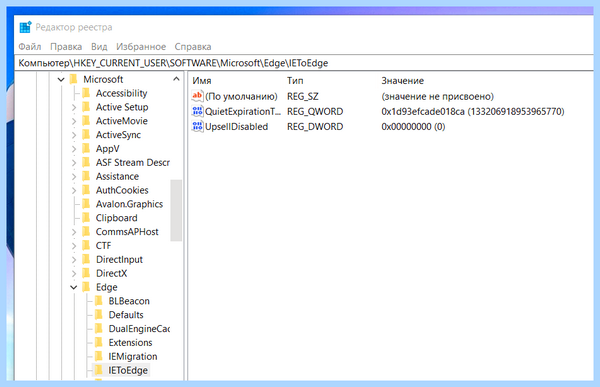
Task: Sort by the Тип column header
Action: 295,81
